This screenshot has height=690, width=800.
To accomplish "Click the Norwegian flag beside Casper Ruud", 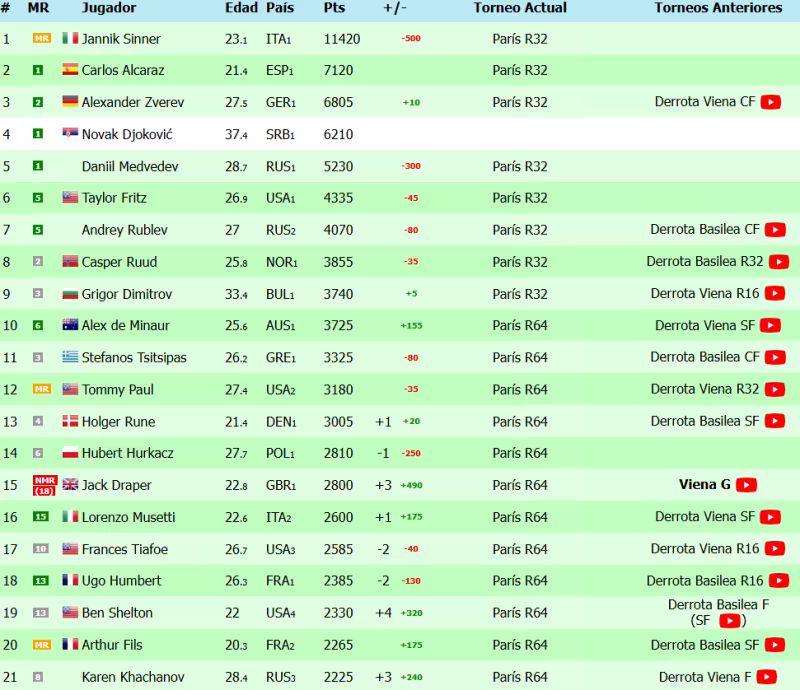I will click(70, 261).
